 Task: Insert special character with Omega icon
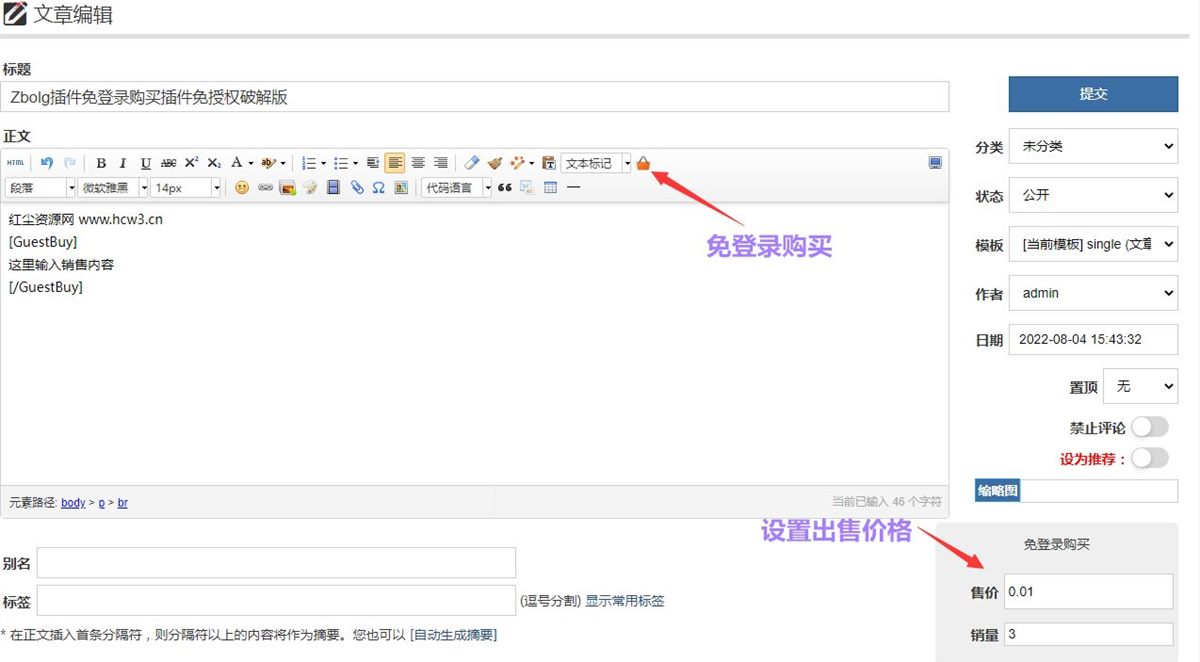(x=378, y=188)
